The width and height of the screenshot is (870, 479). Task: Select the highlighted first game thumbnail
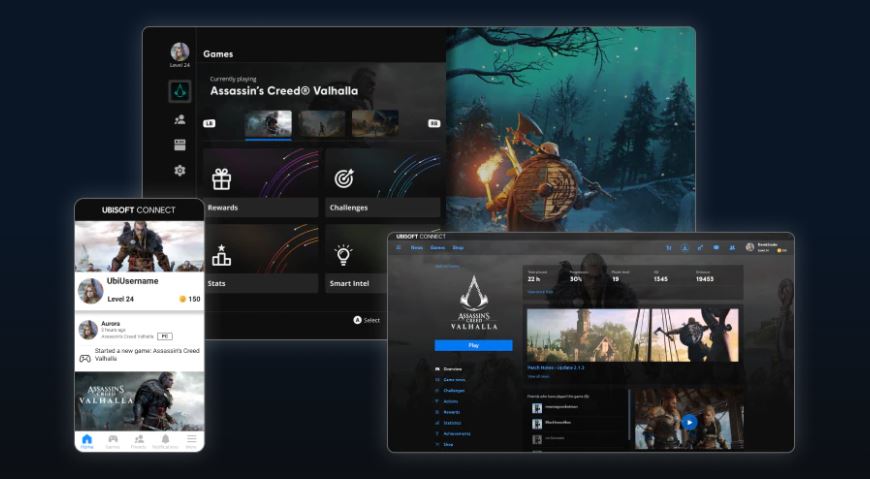point(269,123)
